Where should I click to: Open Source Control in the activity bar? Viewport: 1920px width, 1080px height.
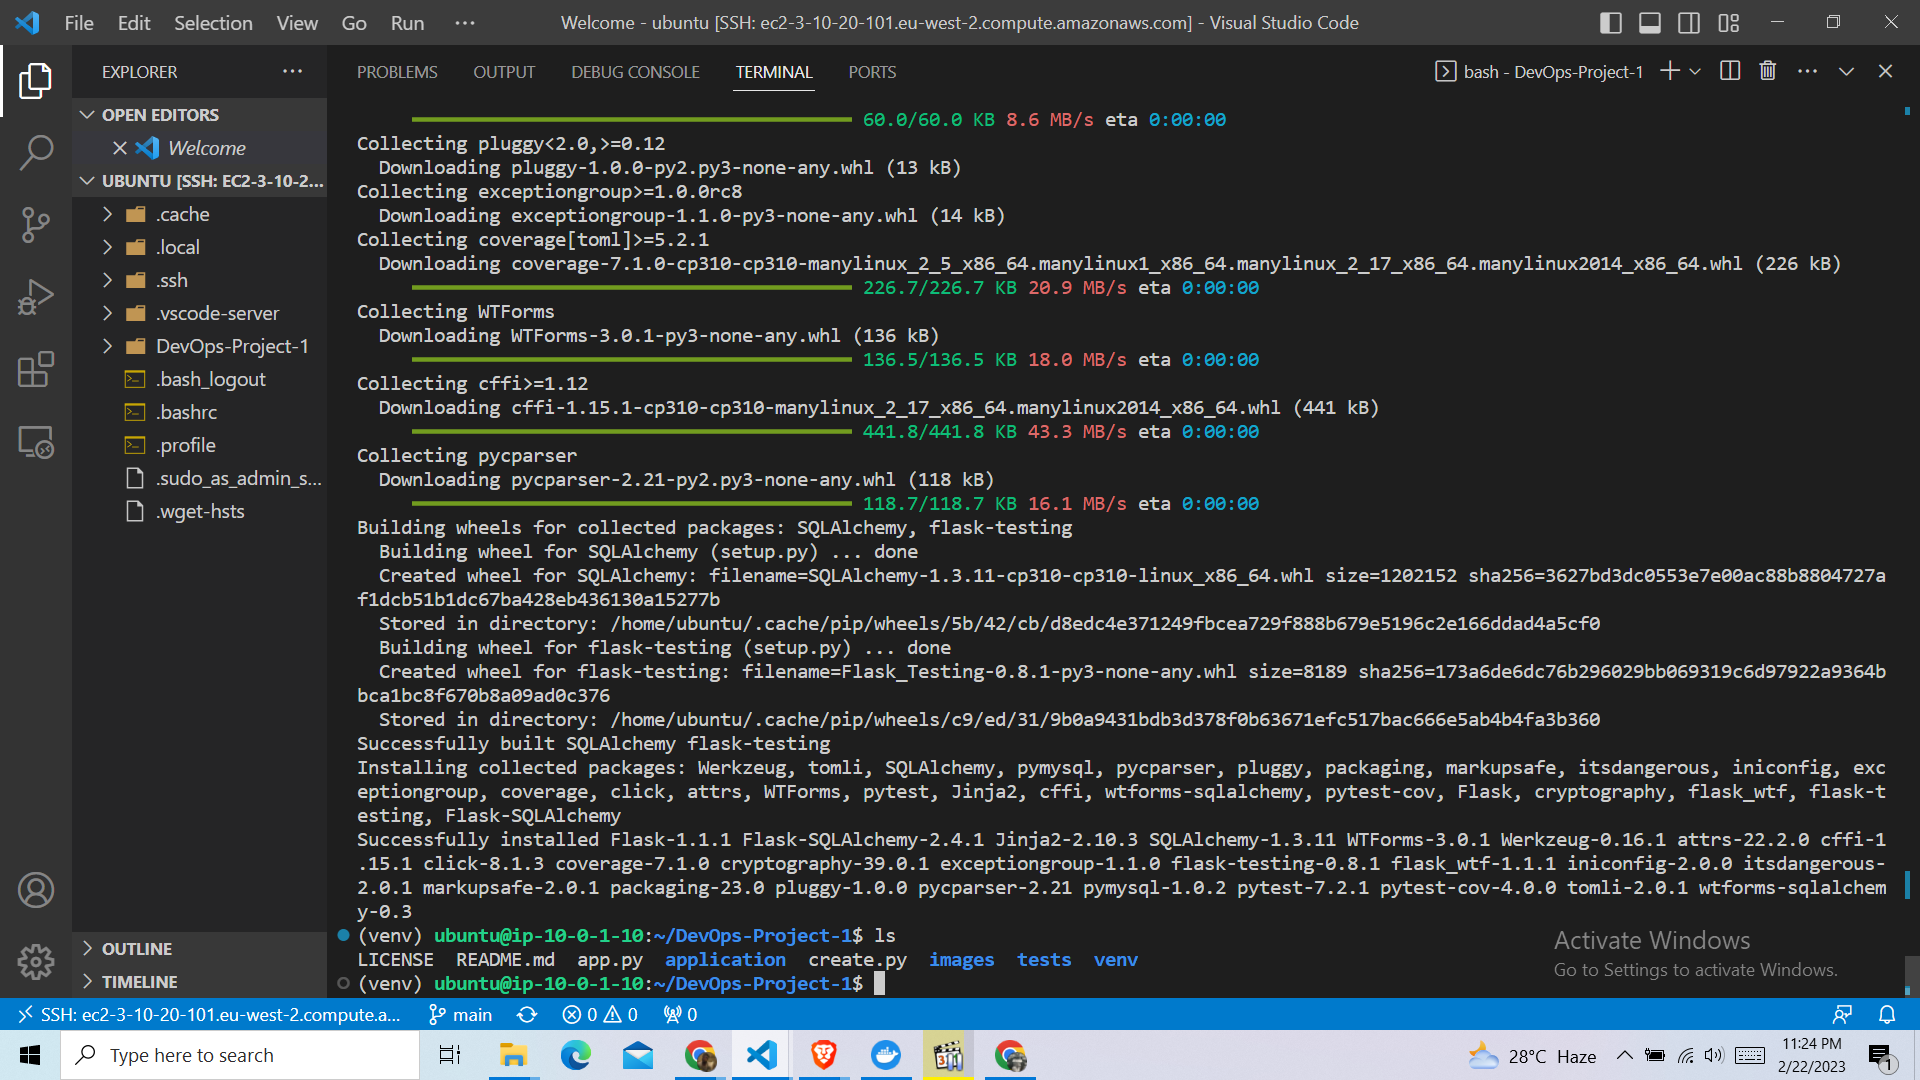point(35,225)
